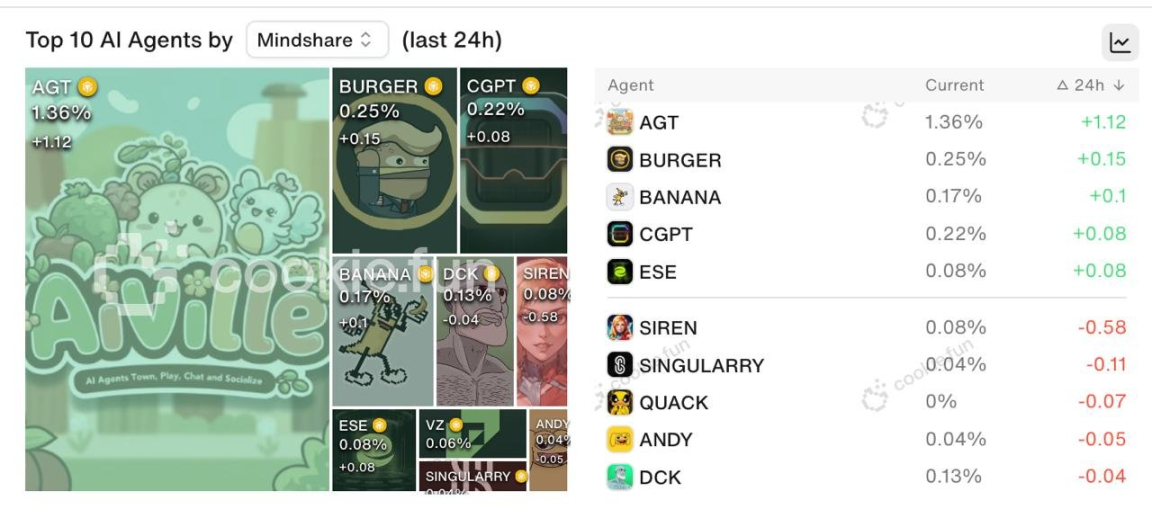This screenshot has height=518, width=1152.
Task: Select the DCK treemap tile
Action: point(475,331)
